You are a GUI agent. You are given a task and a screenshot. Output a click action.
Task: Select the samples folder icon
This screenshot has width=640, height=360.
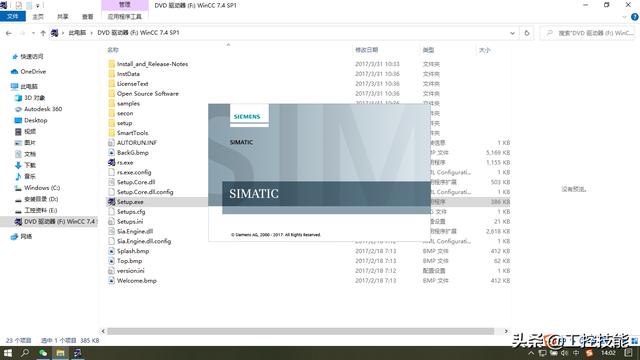click(111, 103)
